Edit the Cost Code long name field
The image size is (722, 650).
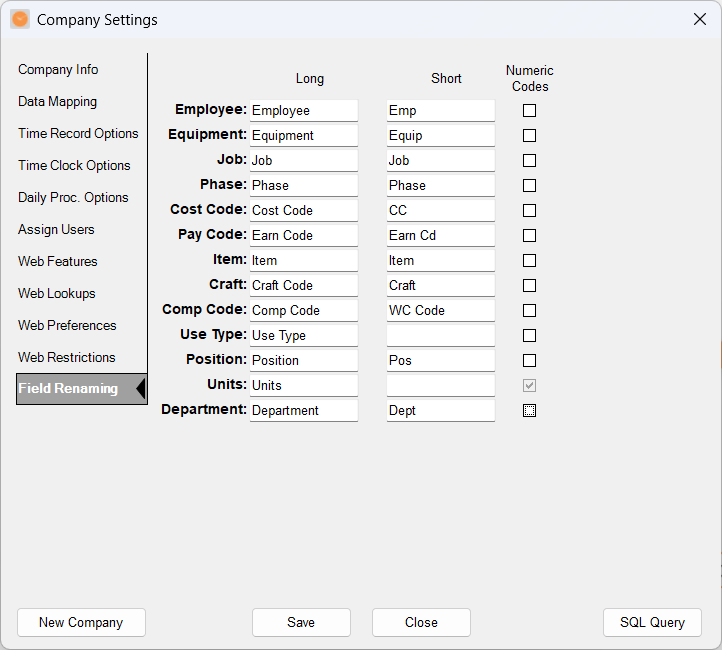click(304, 210)
